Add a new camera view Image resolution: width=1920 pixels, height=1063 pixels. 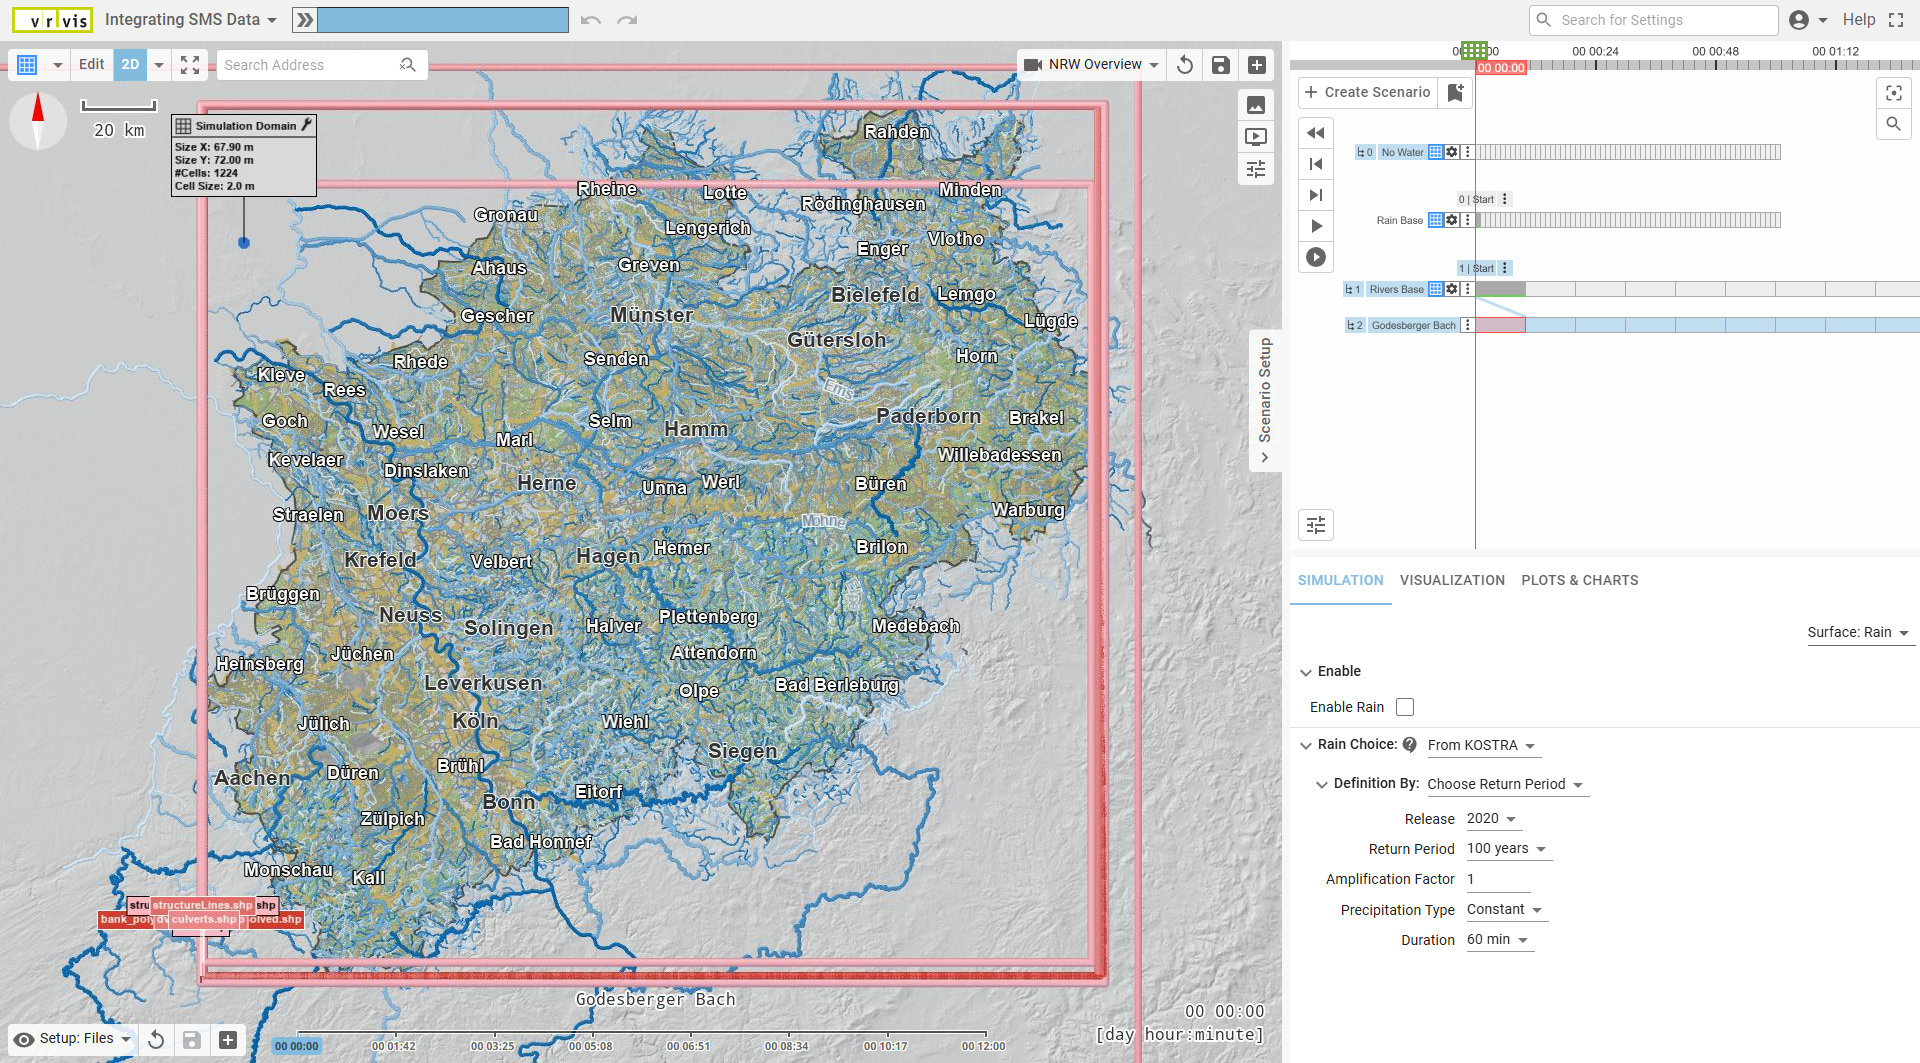1257,65
